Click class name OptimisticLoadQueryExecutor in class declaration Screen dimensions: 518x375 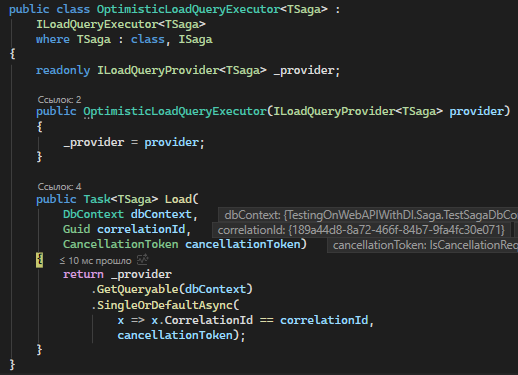(x=188, y=9)
